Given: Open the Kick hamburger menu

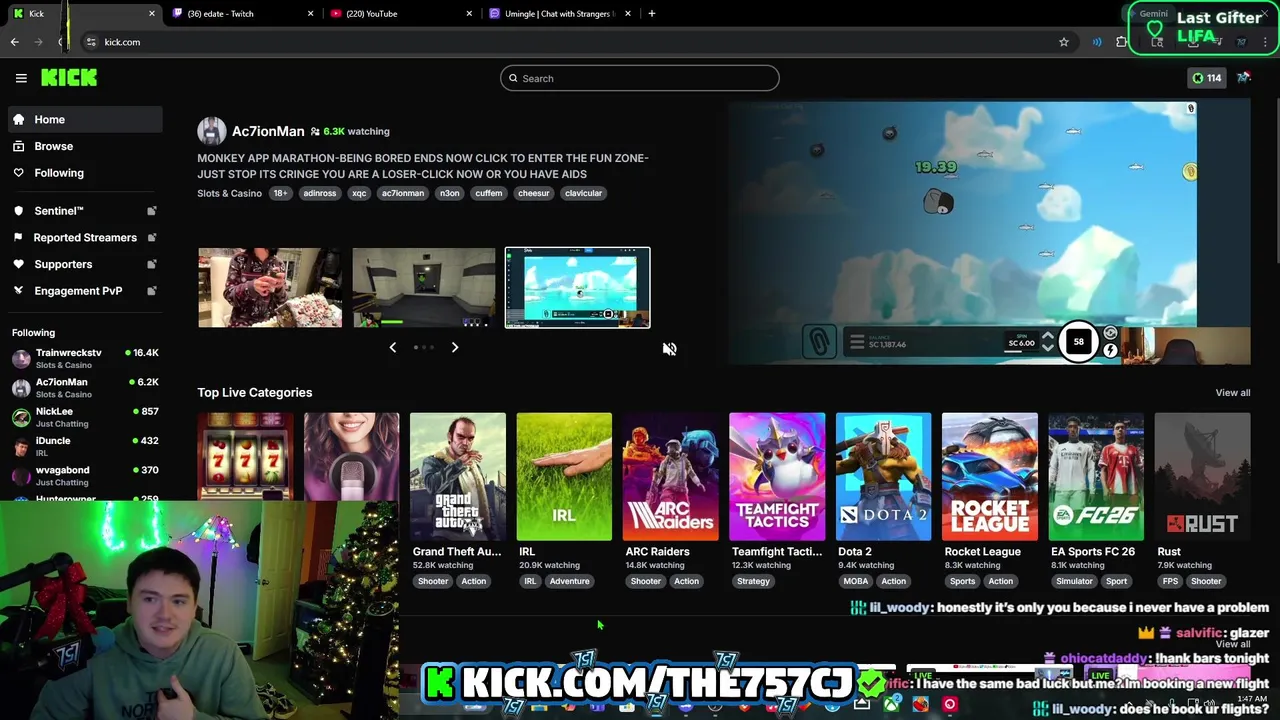Looking at the screenshot, I should tap(21, 78).
